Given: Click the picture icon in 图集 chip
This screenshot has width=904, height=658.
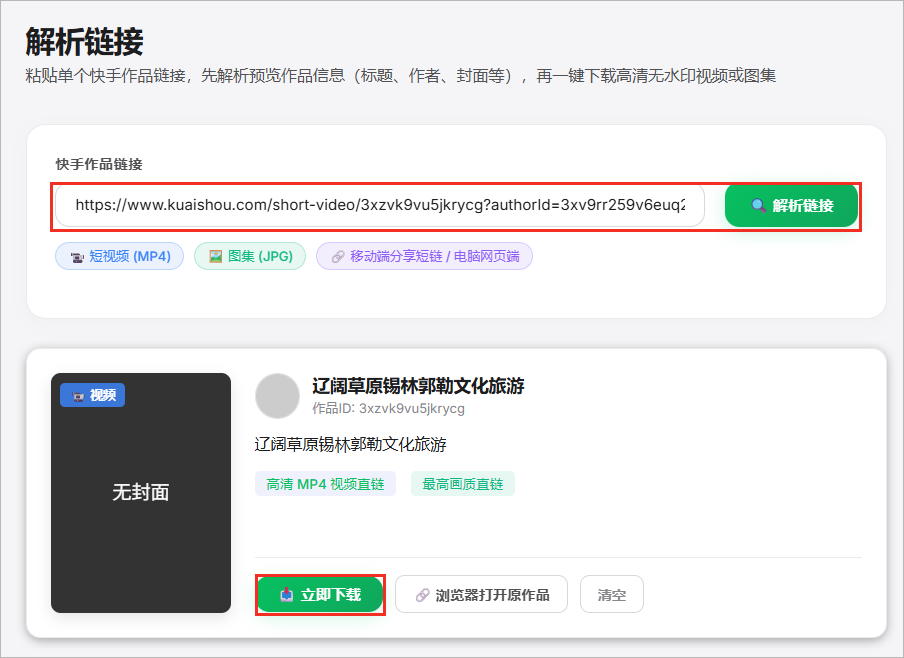Looking at the screenshot, I should pos(216,256).
